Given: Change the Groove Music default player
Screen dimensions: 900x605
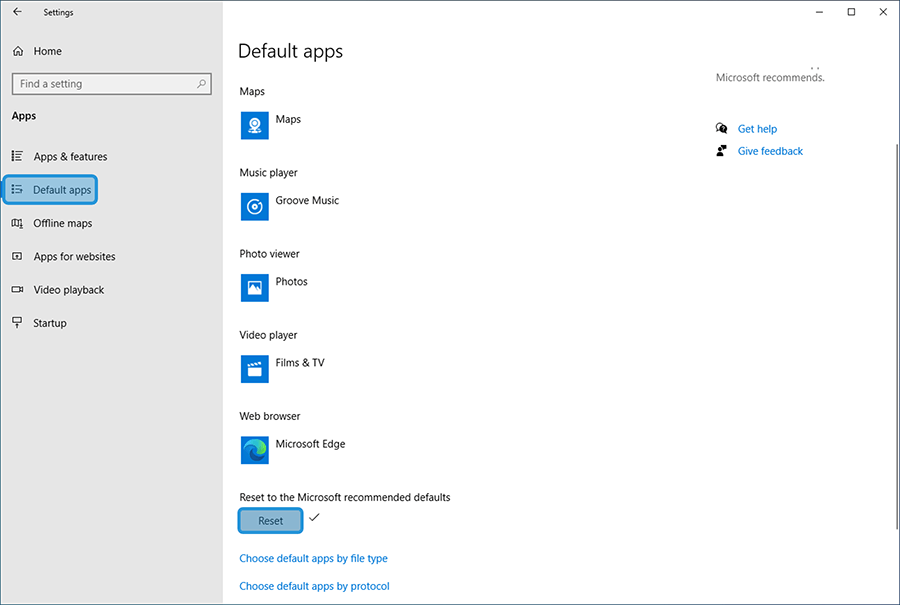Looking at the screenshot, I should click(307, 200).
